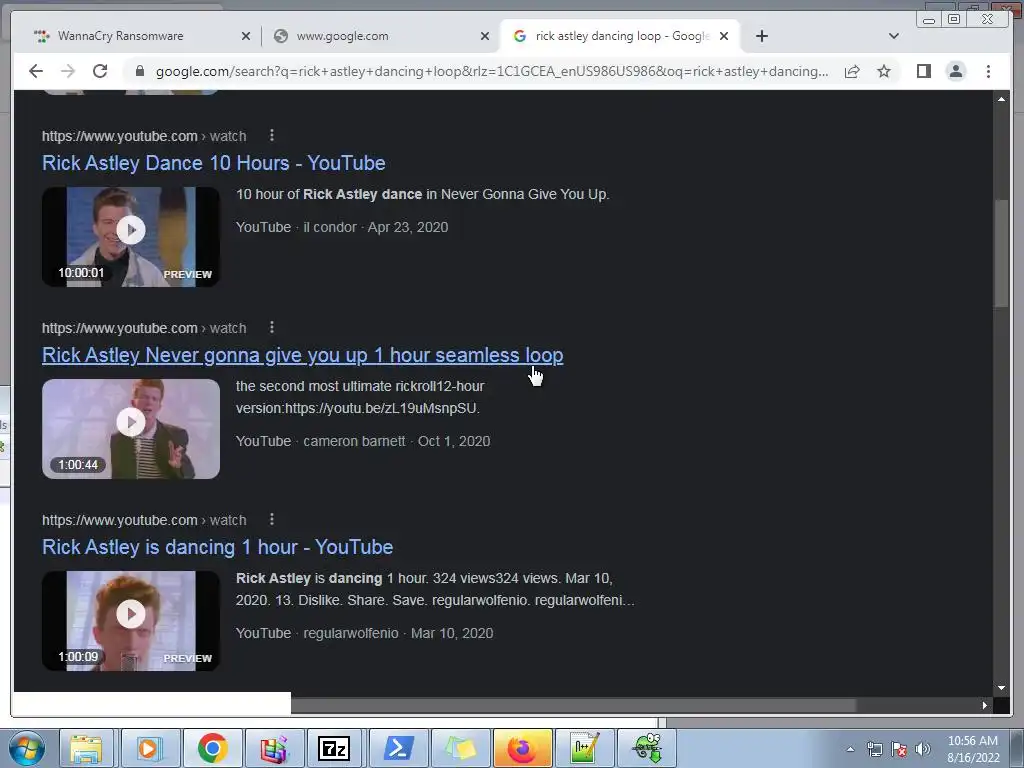The image size is (1024, 768).
Task: Click the vertical scrollbar up arrow
Action: point(1001,99)
